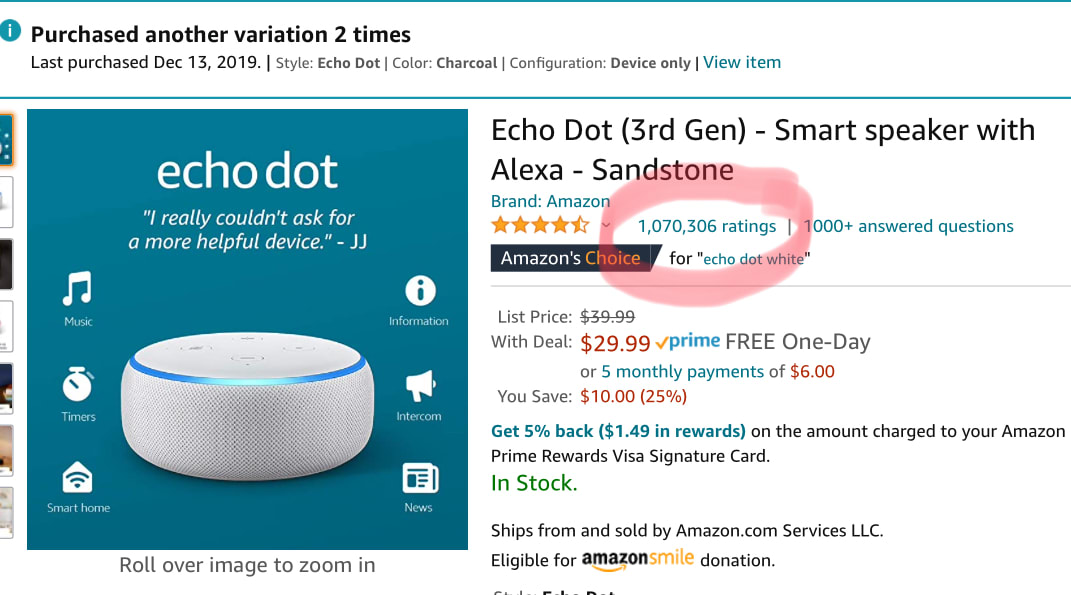This screenshot has height=595, width=1071.
Task: Click info icon beside 'Purchased another variation'
Action: tap(11, 31)
